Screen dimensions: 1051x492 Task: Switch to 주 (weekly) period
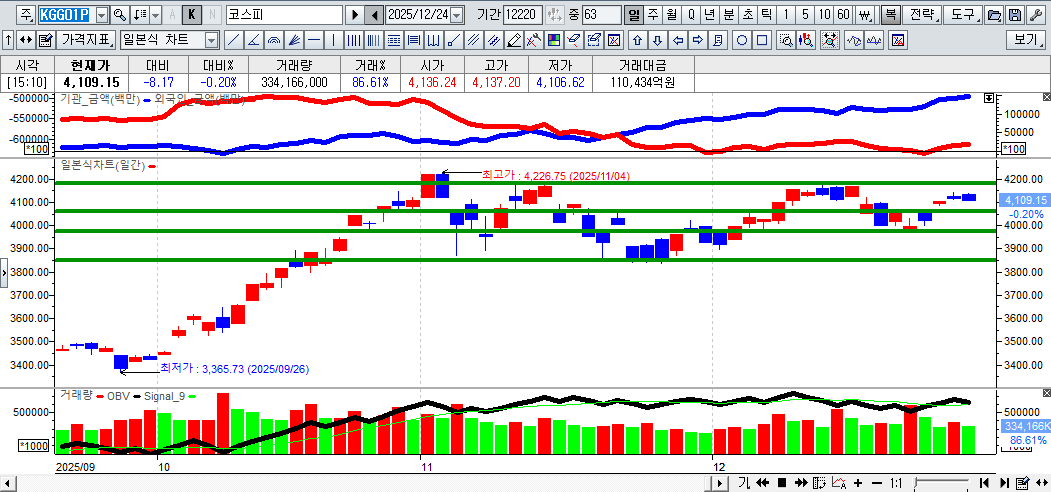click(x=653, y=15)
